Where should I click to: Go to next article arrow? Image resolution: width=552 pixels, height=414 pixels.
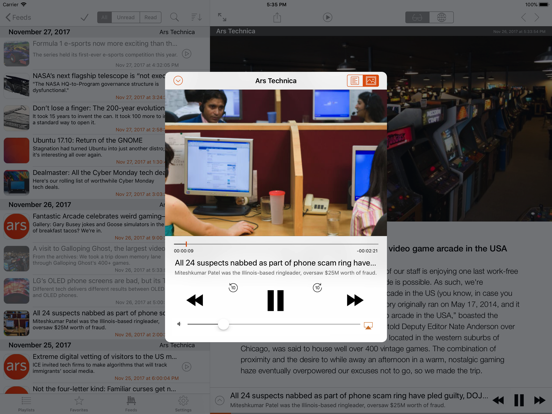pos(537,17)
